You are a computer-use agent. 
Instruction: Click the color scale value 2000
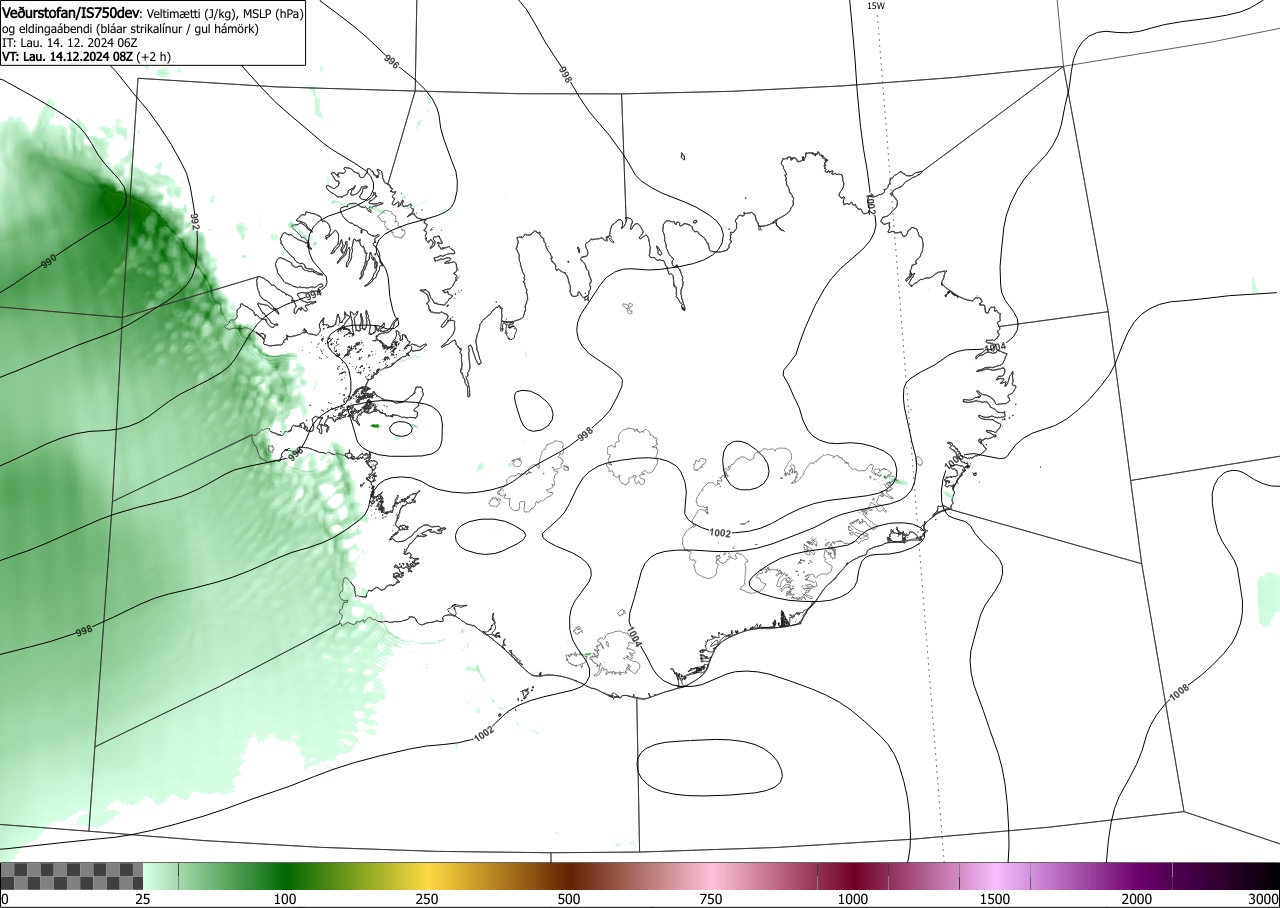point(1137,899)
